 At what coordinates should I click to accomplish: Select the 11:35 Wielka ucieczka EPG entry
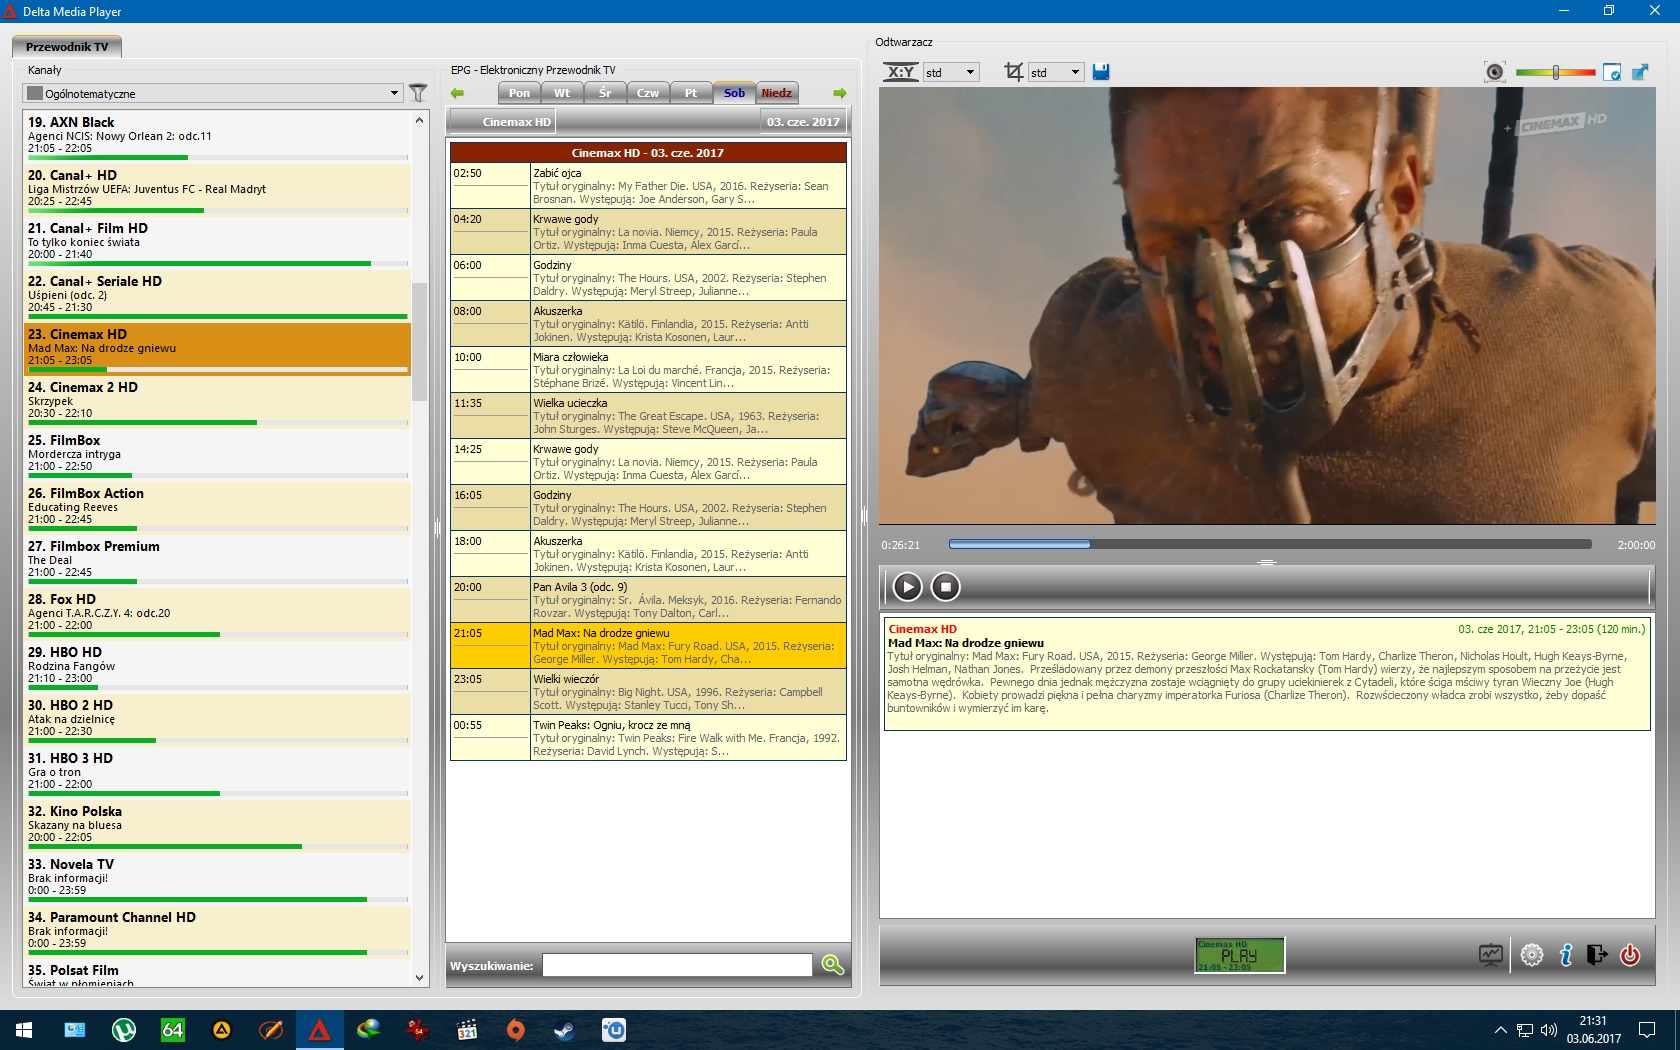click(648, 415)
